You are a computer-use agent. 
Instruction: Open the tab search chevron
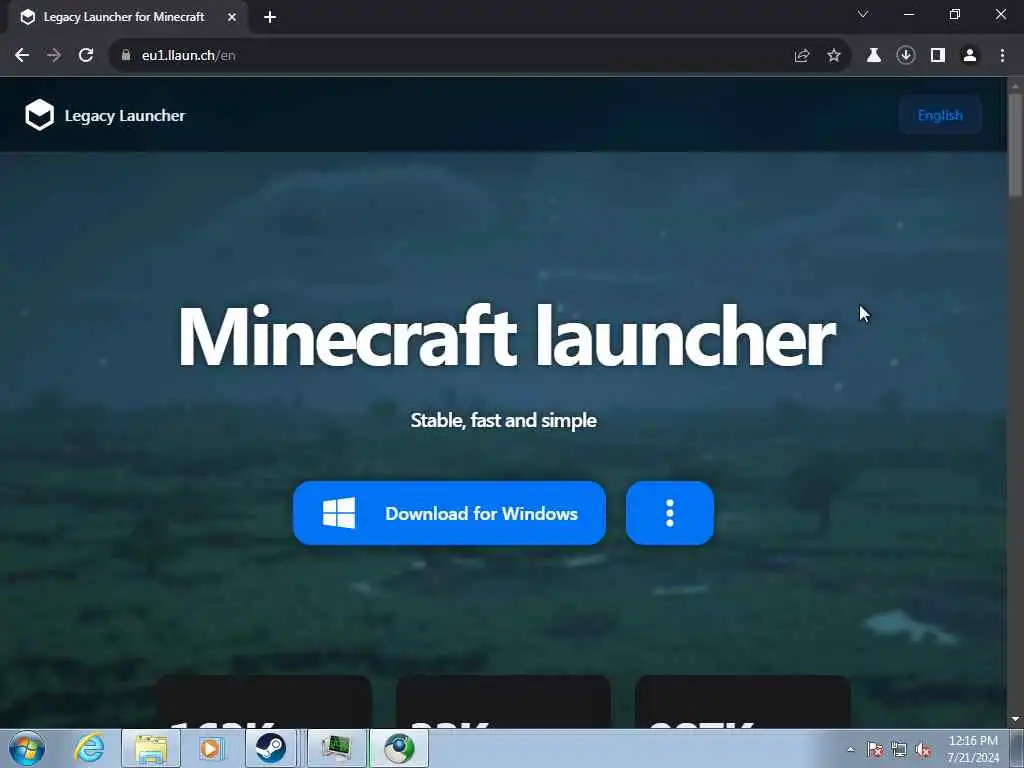click(863, 14)
